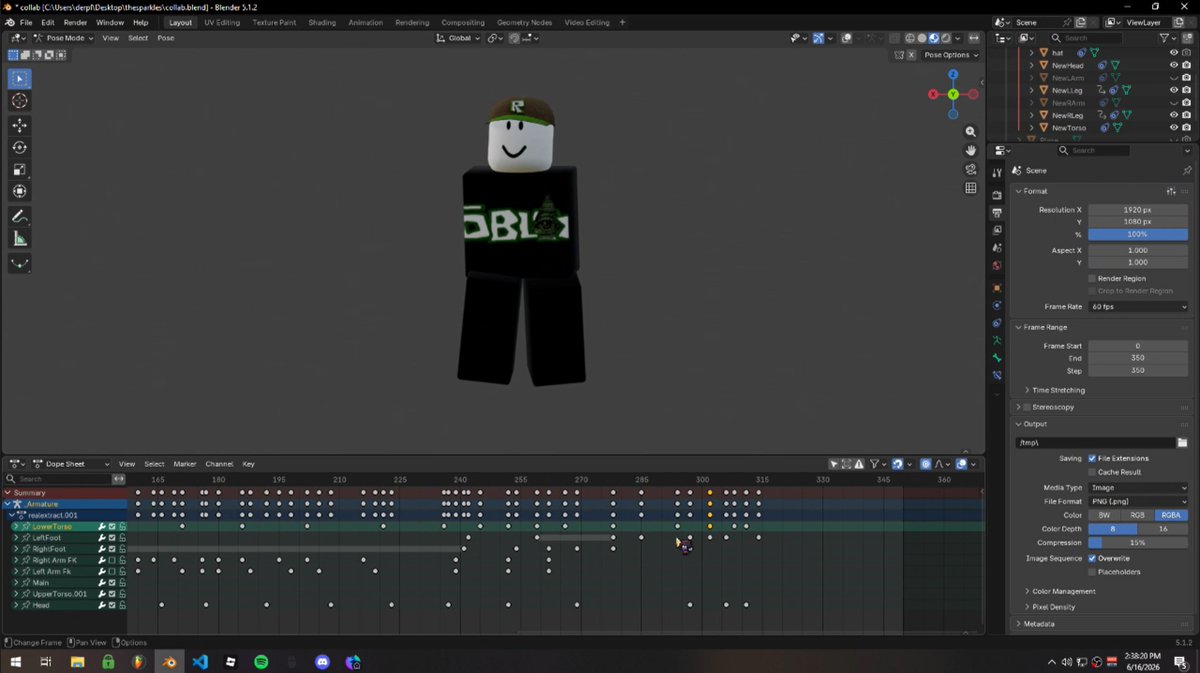1200x673 pixels.
Task: Select the BW color mode button
Action: click(1104, 515)
